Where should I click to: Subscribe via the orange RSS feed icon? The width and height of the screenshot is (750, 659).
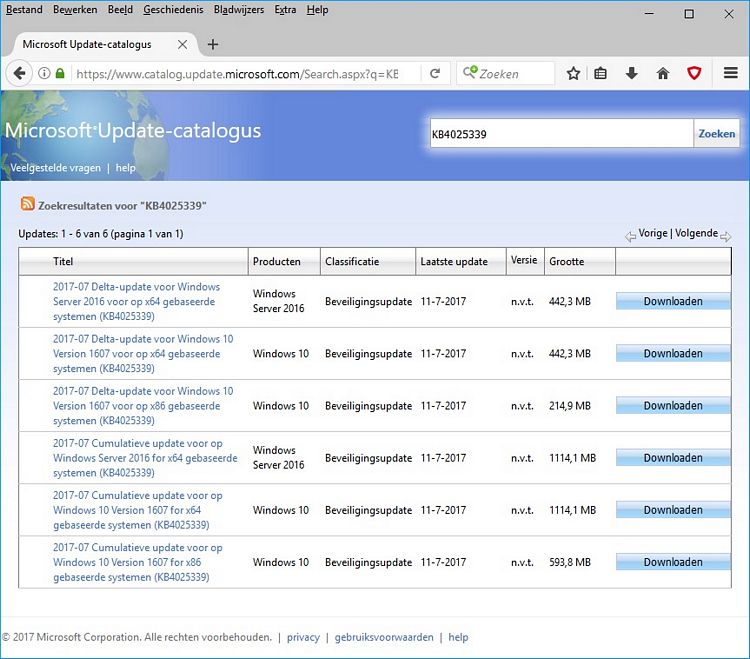[x=27, y=204]
